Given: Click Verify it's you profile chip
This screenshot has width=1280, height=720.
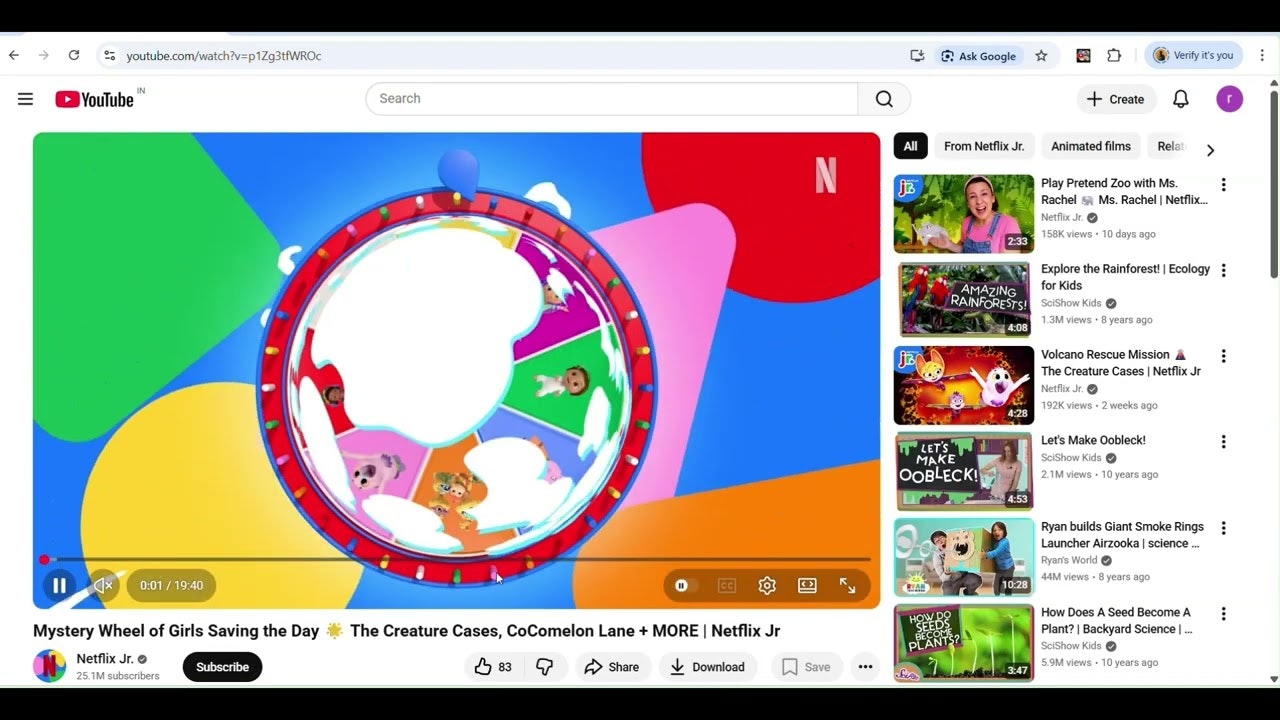Looking at the screenshot, I should click(x=1194, y=56).
